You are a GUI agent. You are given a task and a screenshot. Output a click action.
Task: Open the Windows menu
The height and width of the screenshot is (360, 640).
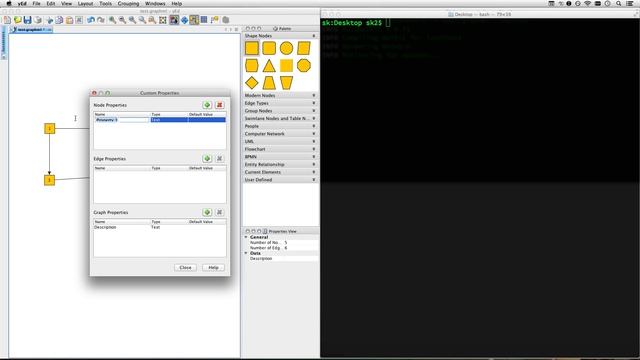(155, 3)
